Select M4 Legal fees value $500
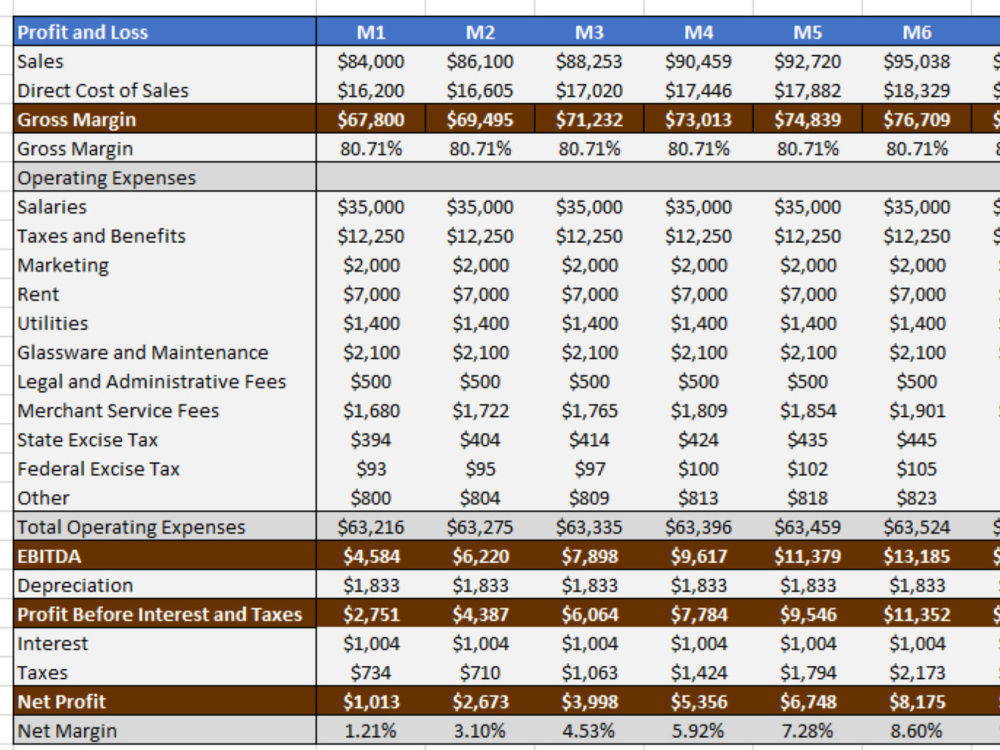Image resolution: width=1000 pixels, height=750 pixels. pyautogui.click(x=698, y=381)
